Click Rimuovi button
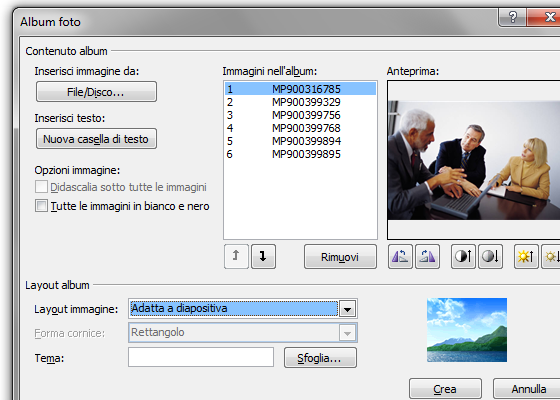Image resolution: width=560 pixels, height=400 pixels. pos(340,256)
